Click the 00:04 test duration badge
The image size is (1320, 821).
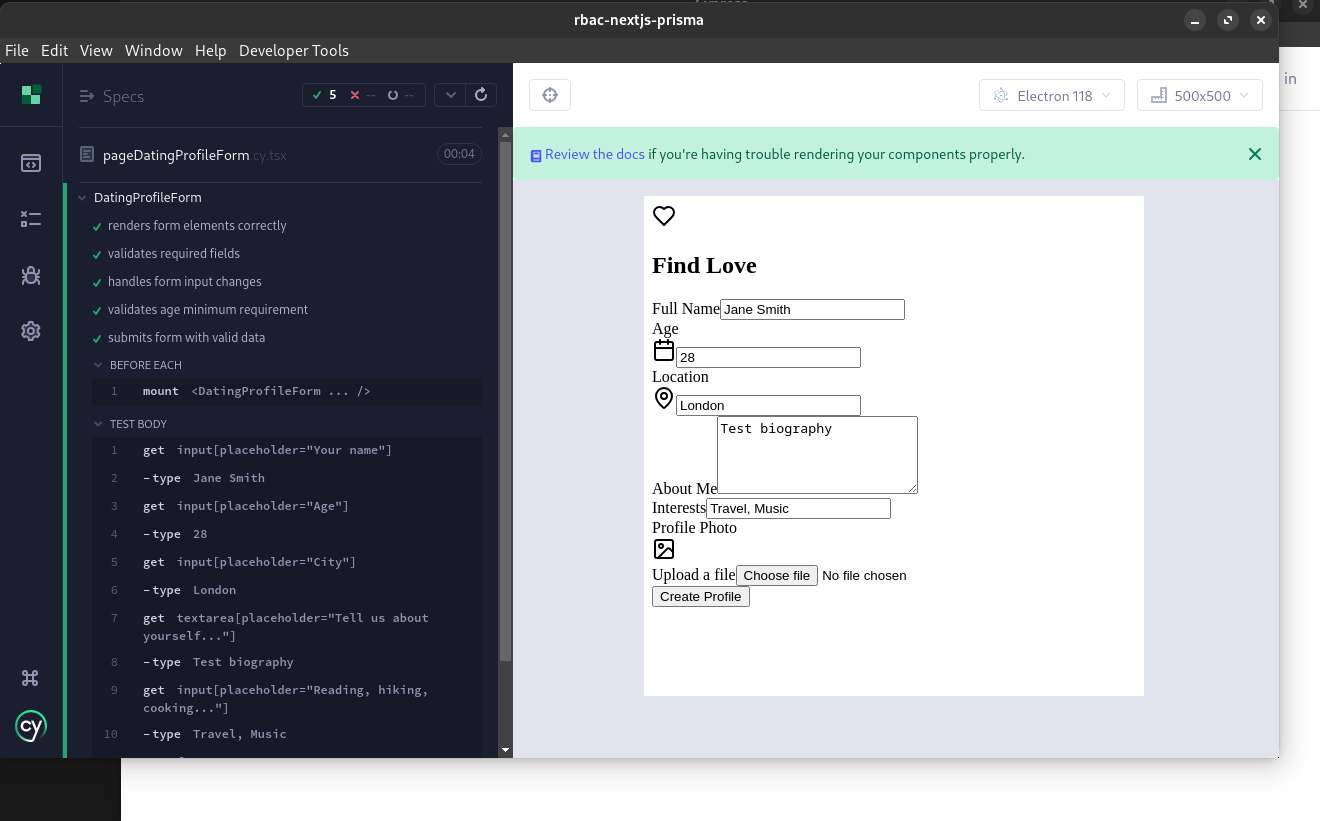point(459,154)
